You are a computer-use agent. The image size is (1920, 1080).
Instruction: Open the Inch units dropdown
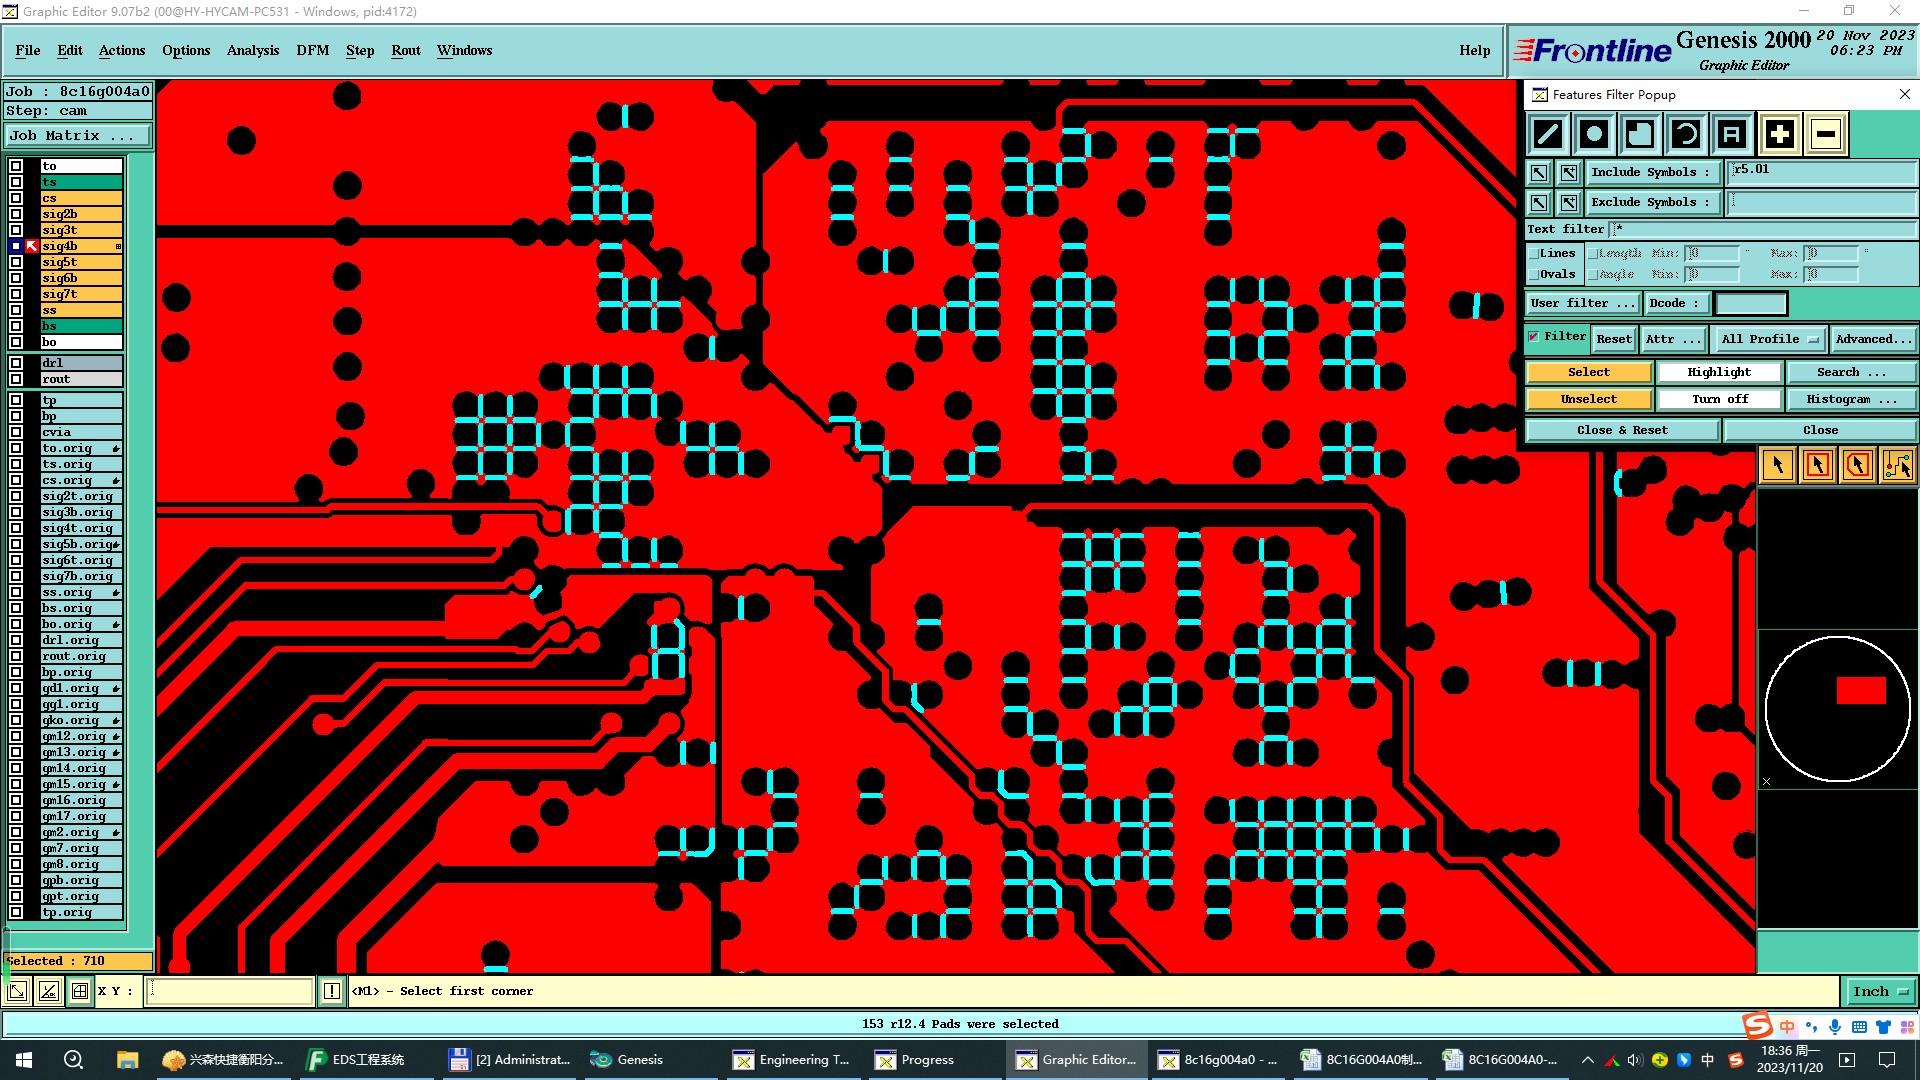pyautogui.click(x=1880, y=991)
